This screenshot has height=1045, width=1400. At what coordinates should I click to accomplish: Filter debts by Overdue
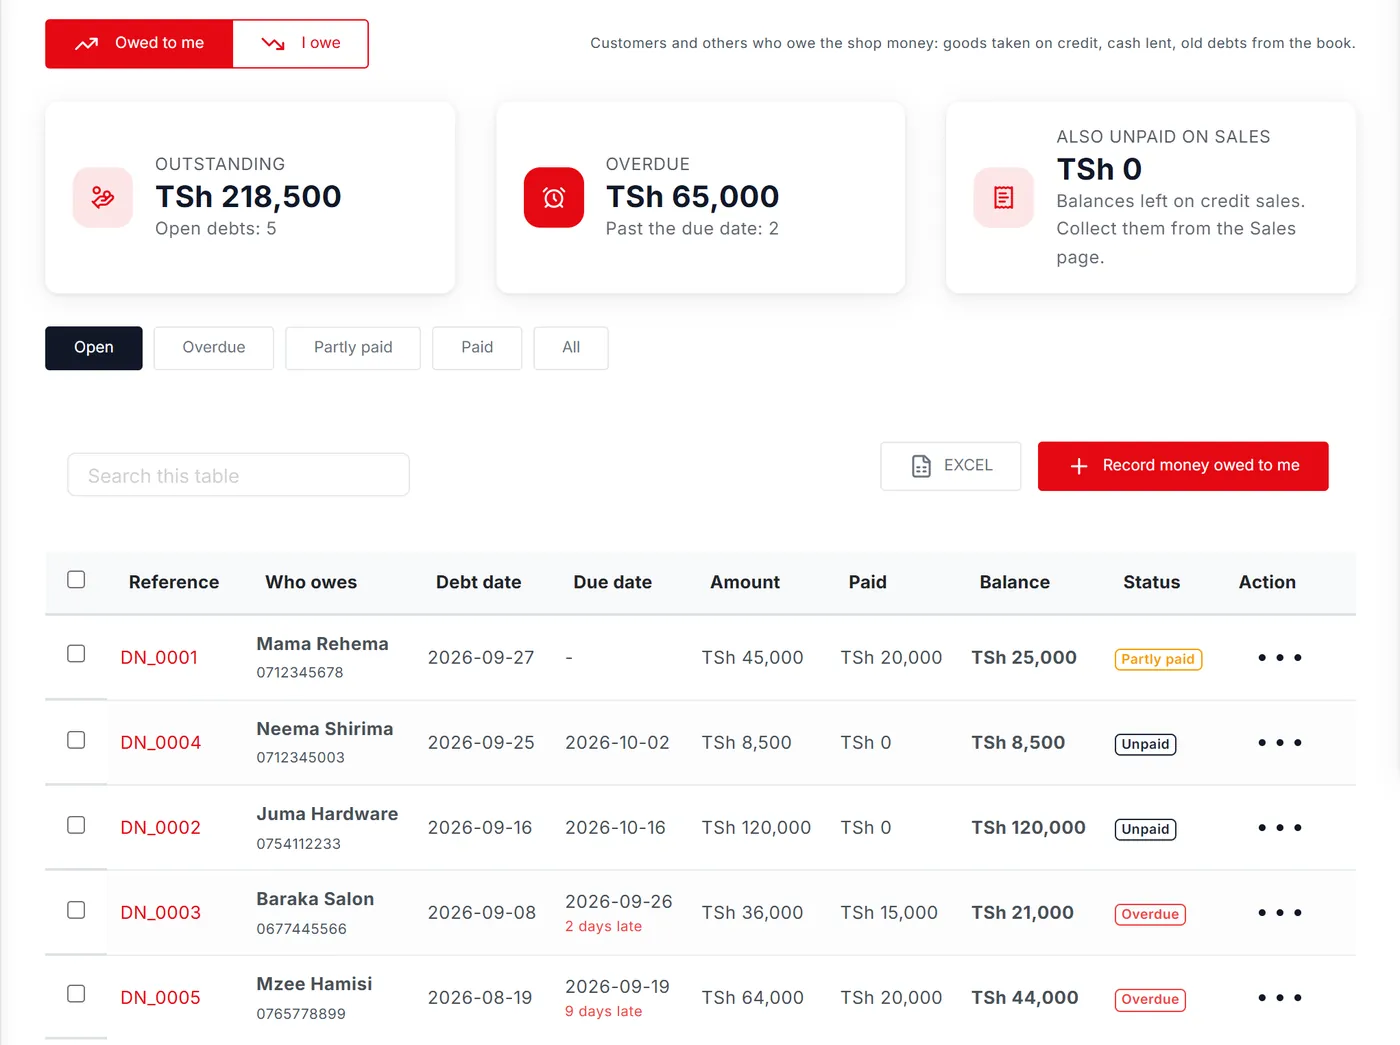point(214,348)
